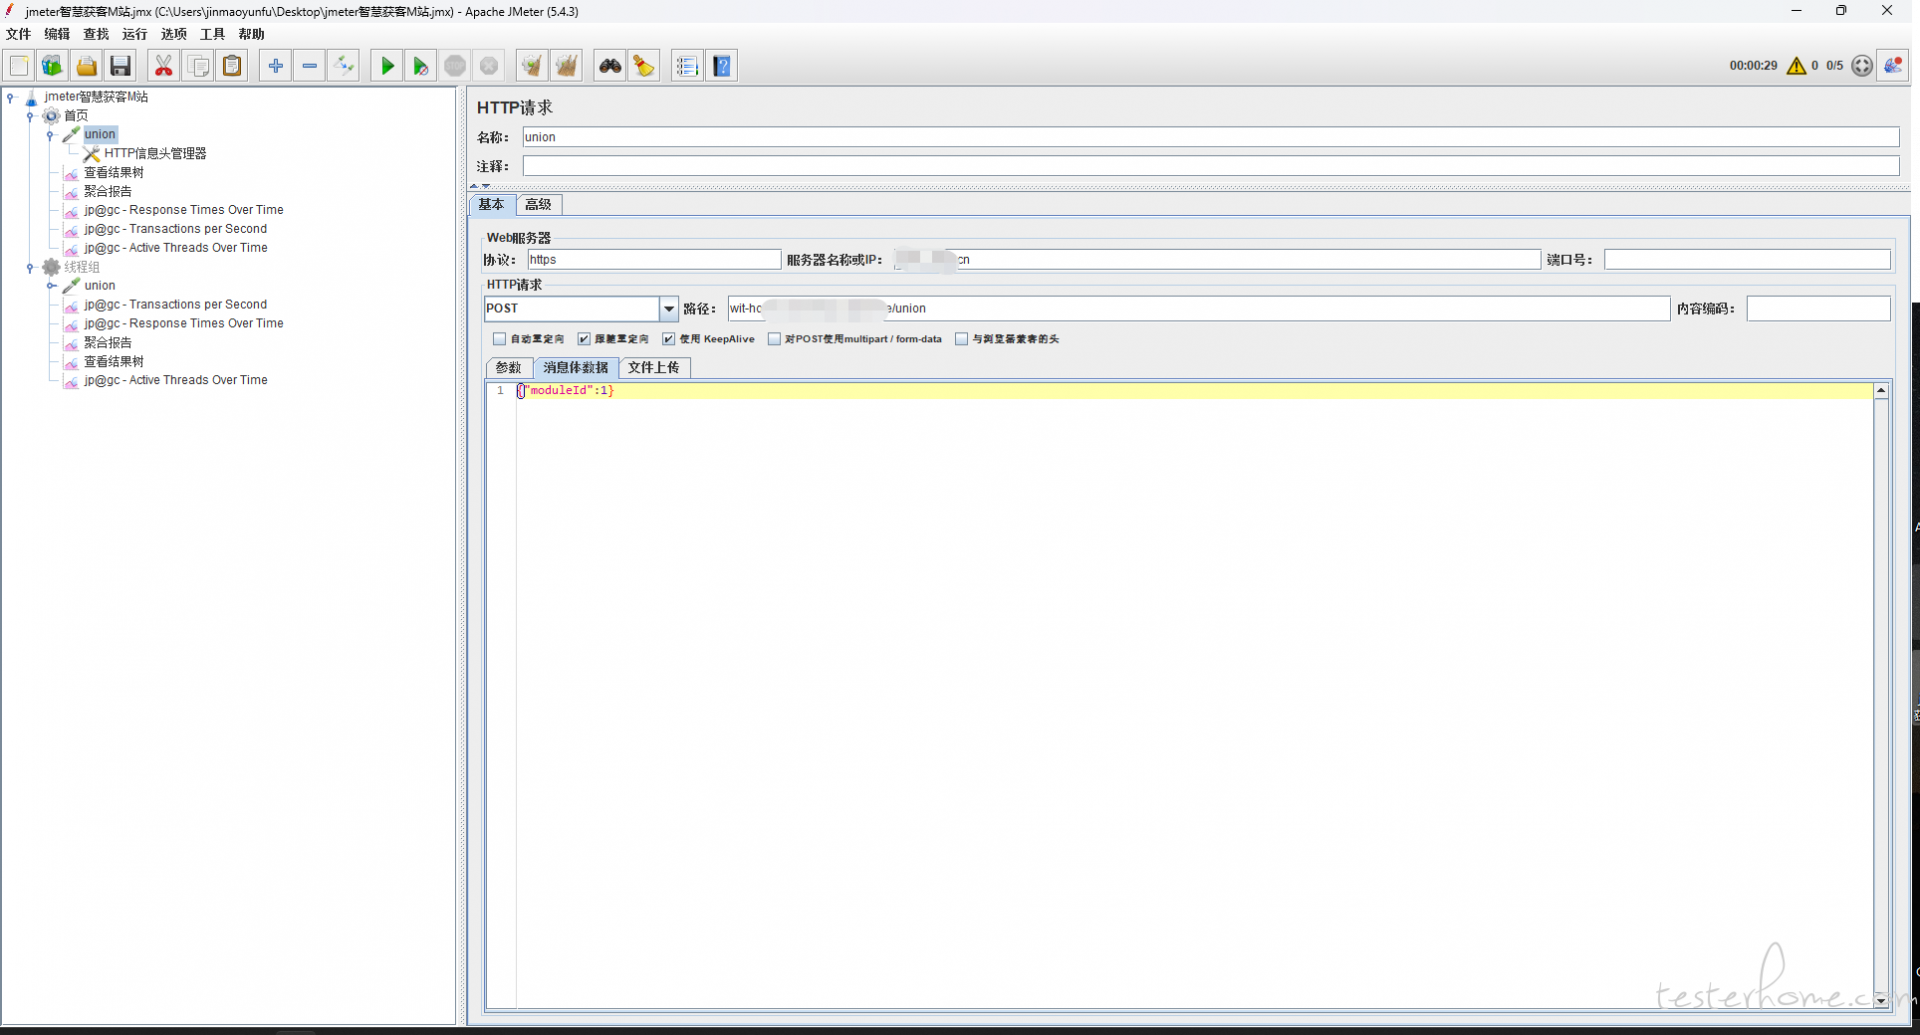Enable the multipart / form-data checkbox

coord(774,339)
